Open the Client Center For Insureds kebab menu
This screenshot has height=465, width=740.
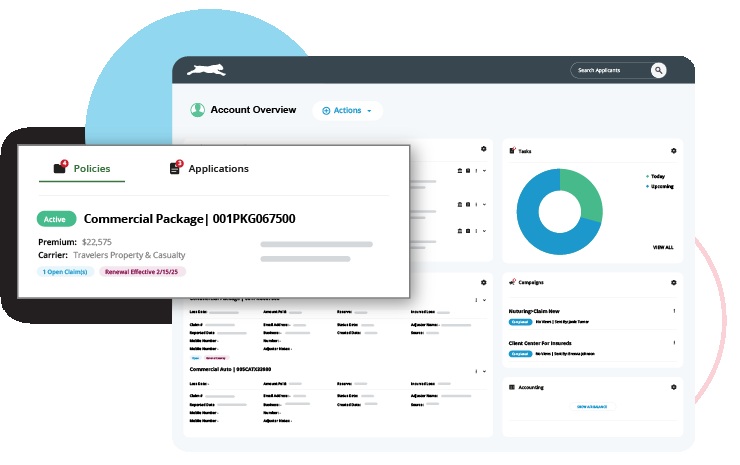pos(674,343)
